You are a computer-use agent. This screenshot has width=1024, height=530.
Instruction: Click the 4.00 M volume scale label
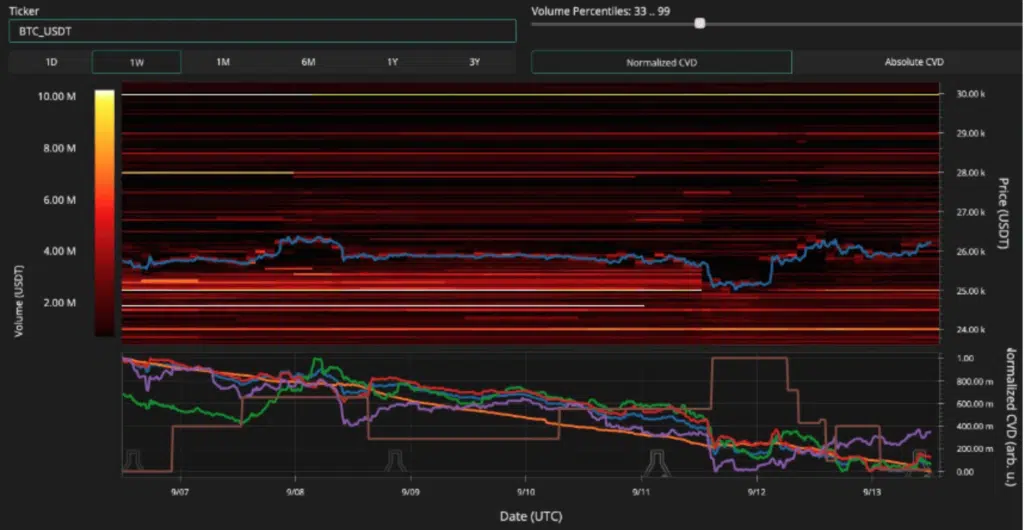coord(59,251)
